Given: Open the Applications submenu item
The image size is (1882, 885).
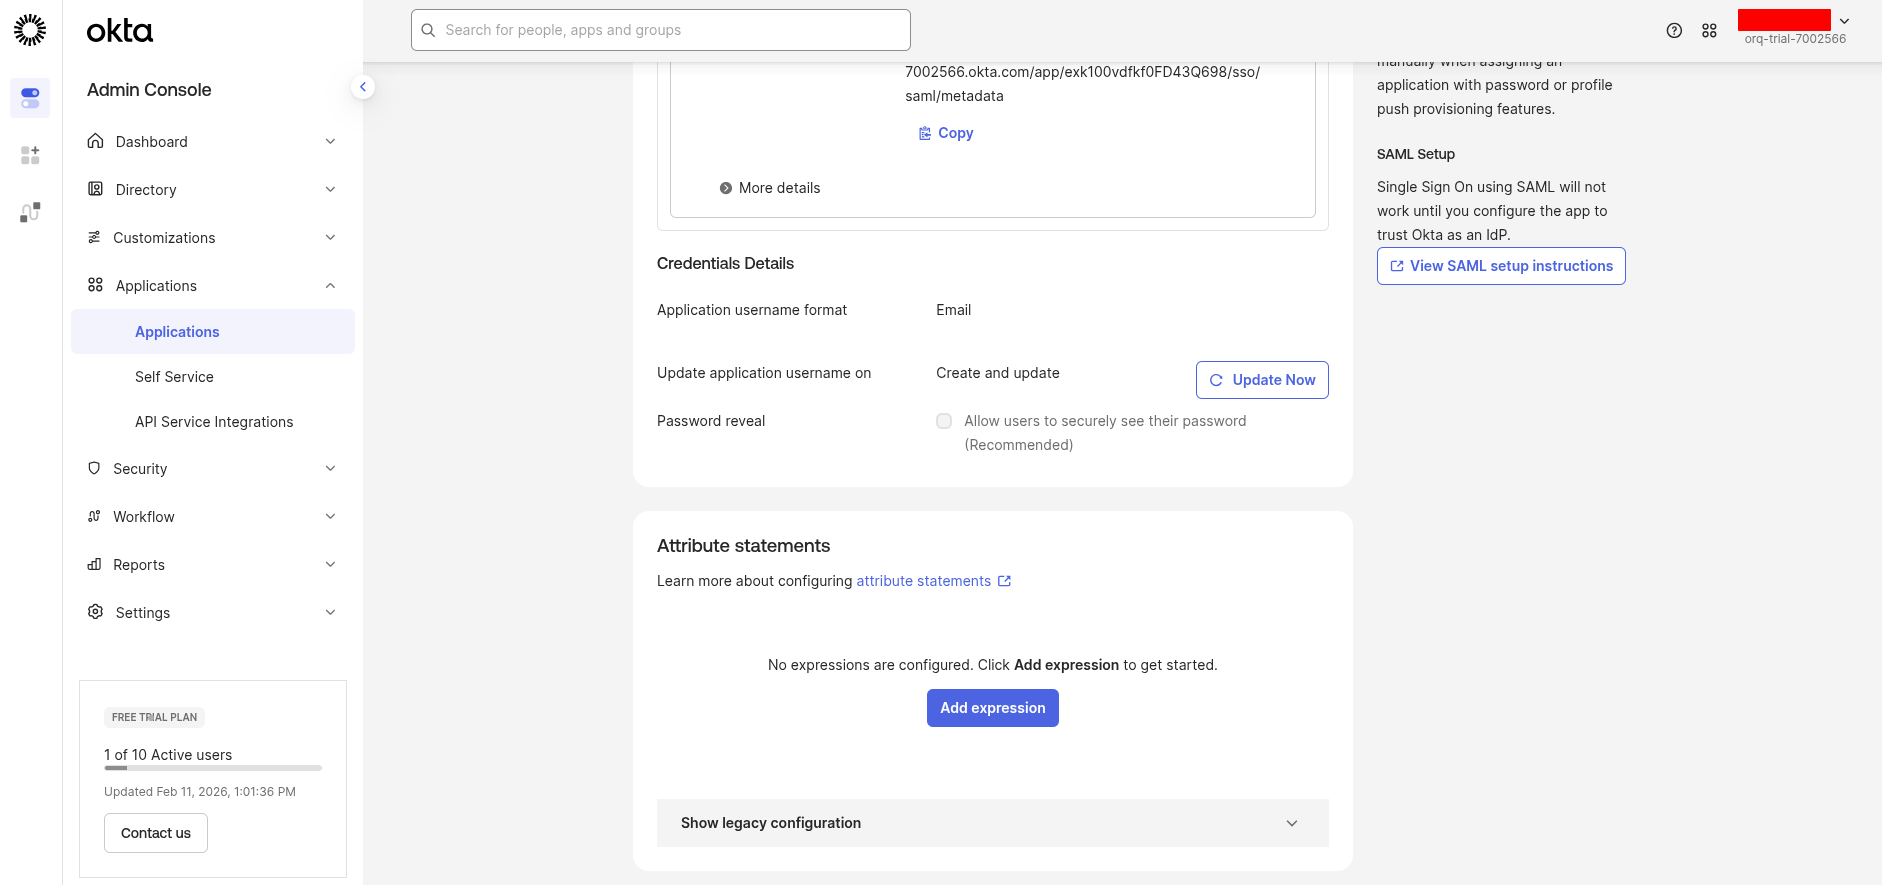Looking at the screenshot, I should [213, 331].
